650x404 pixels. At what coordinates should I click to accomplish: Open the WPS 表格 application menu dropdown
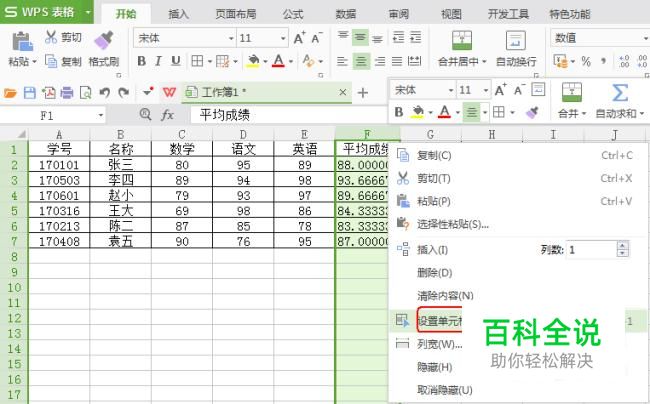pyautogui.click(x=88, y=12)
